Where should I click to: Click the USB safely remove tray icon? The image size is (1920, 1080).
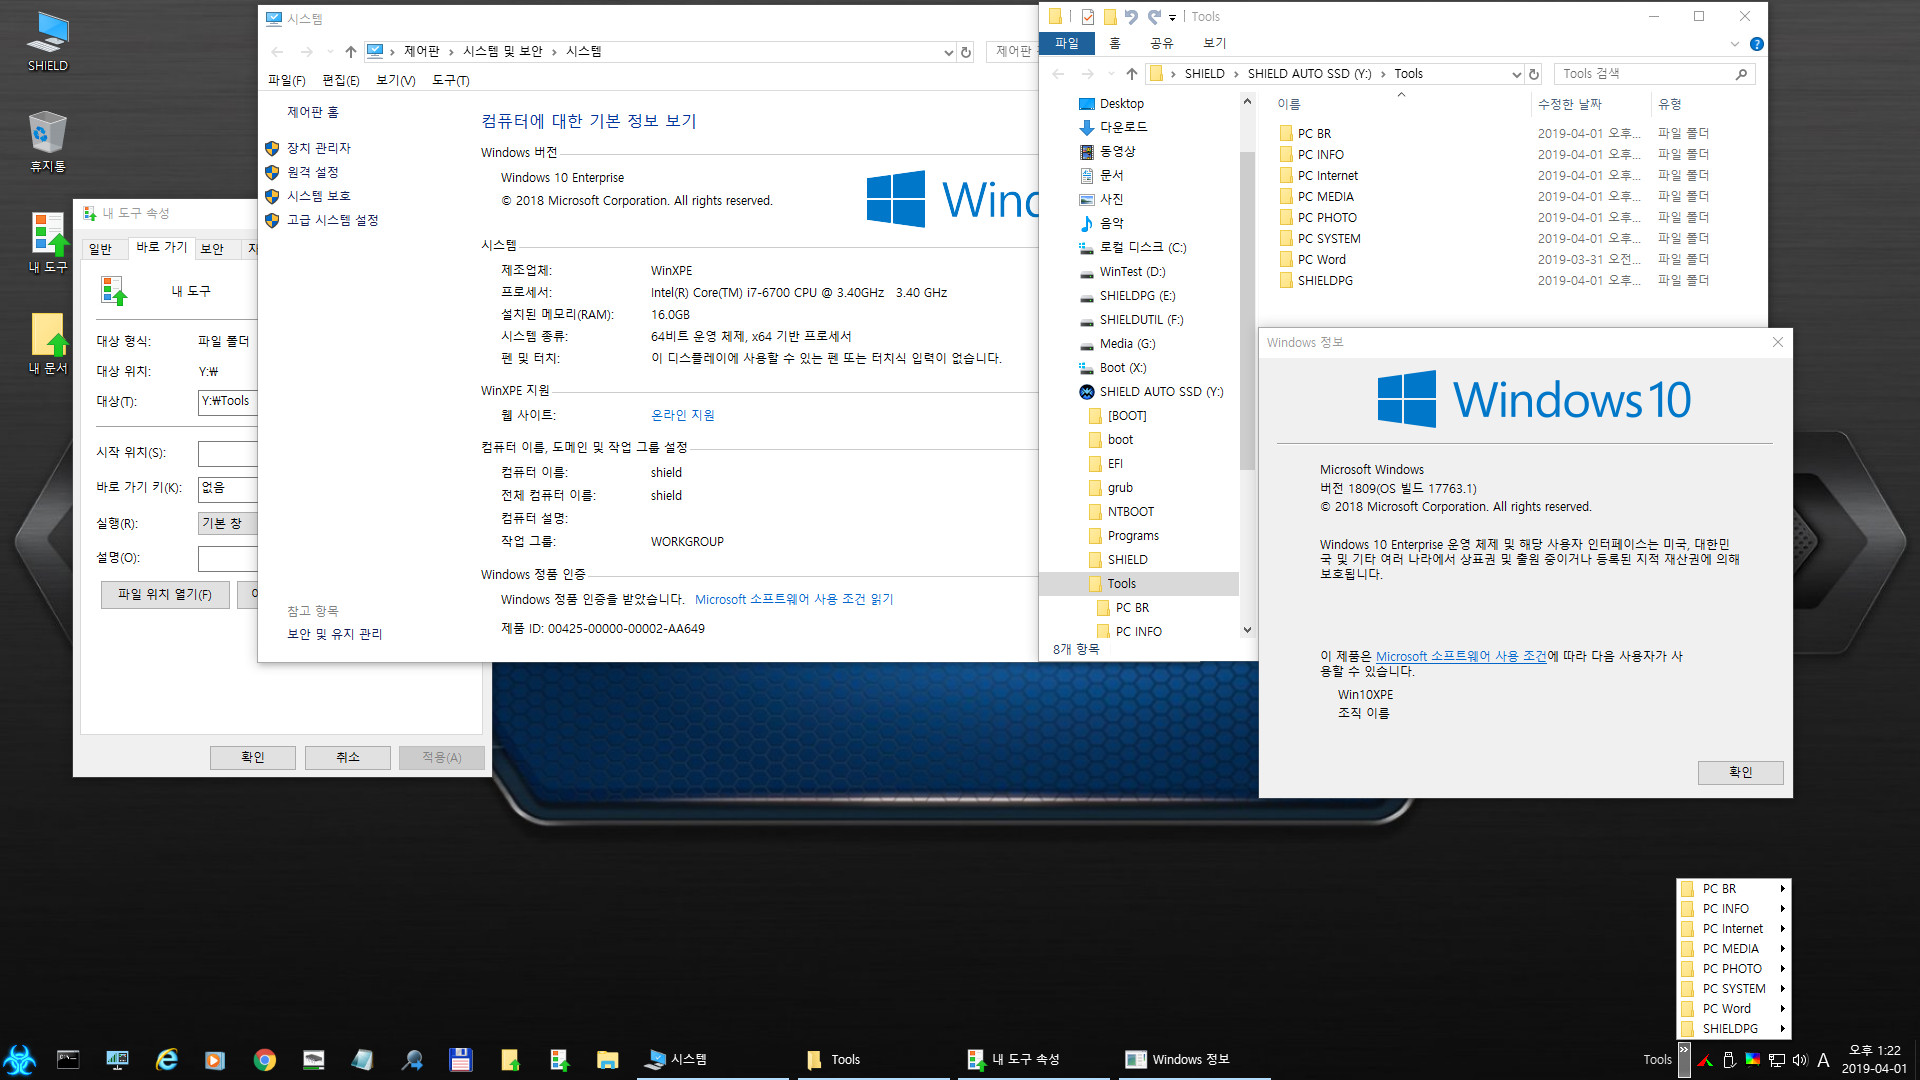point(1729,1060)
